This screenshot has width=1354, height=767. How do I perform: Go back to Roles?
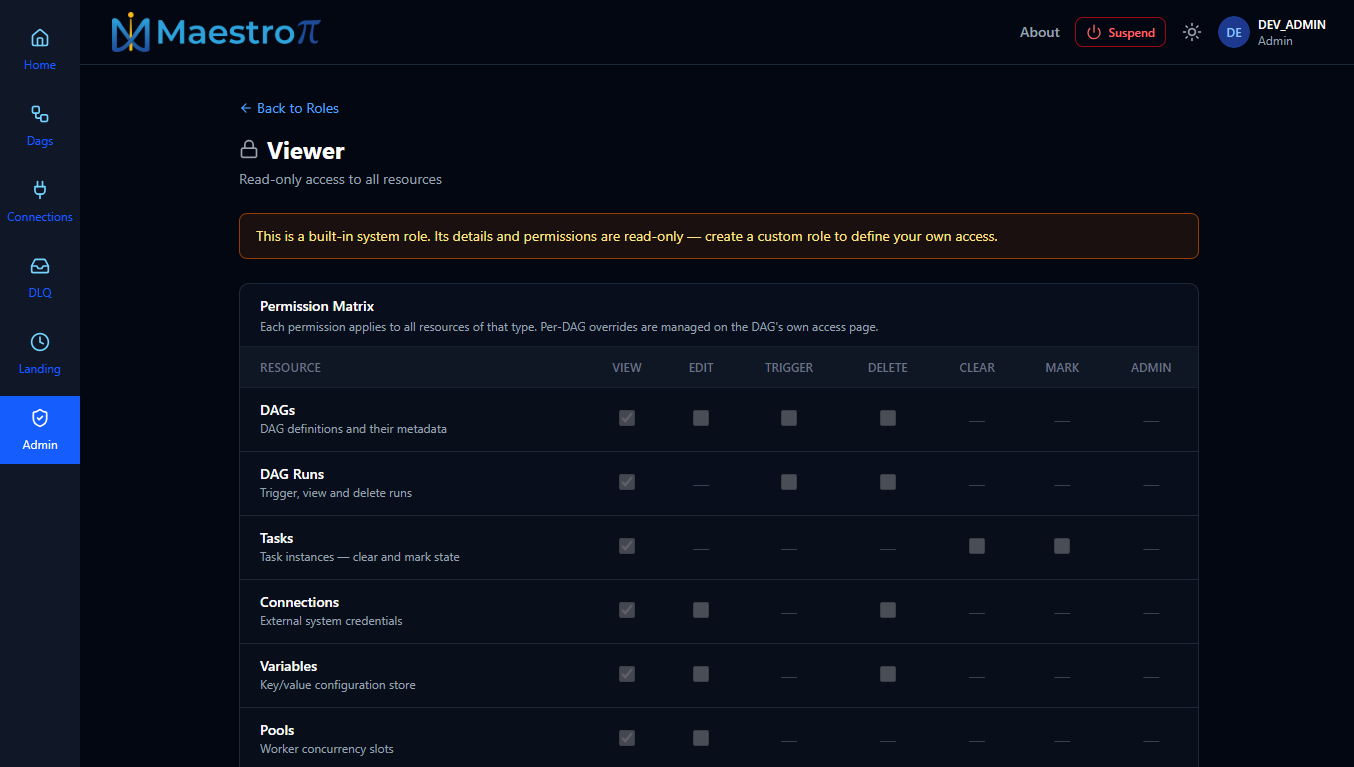[x=289, y=108]
